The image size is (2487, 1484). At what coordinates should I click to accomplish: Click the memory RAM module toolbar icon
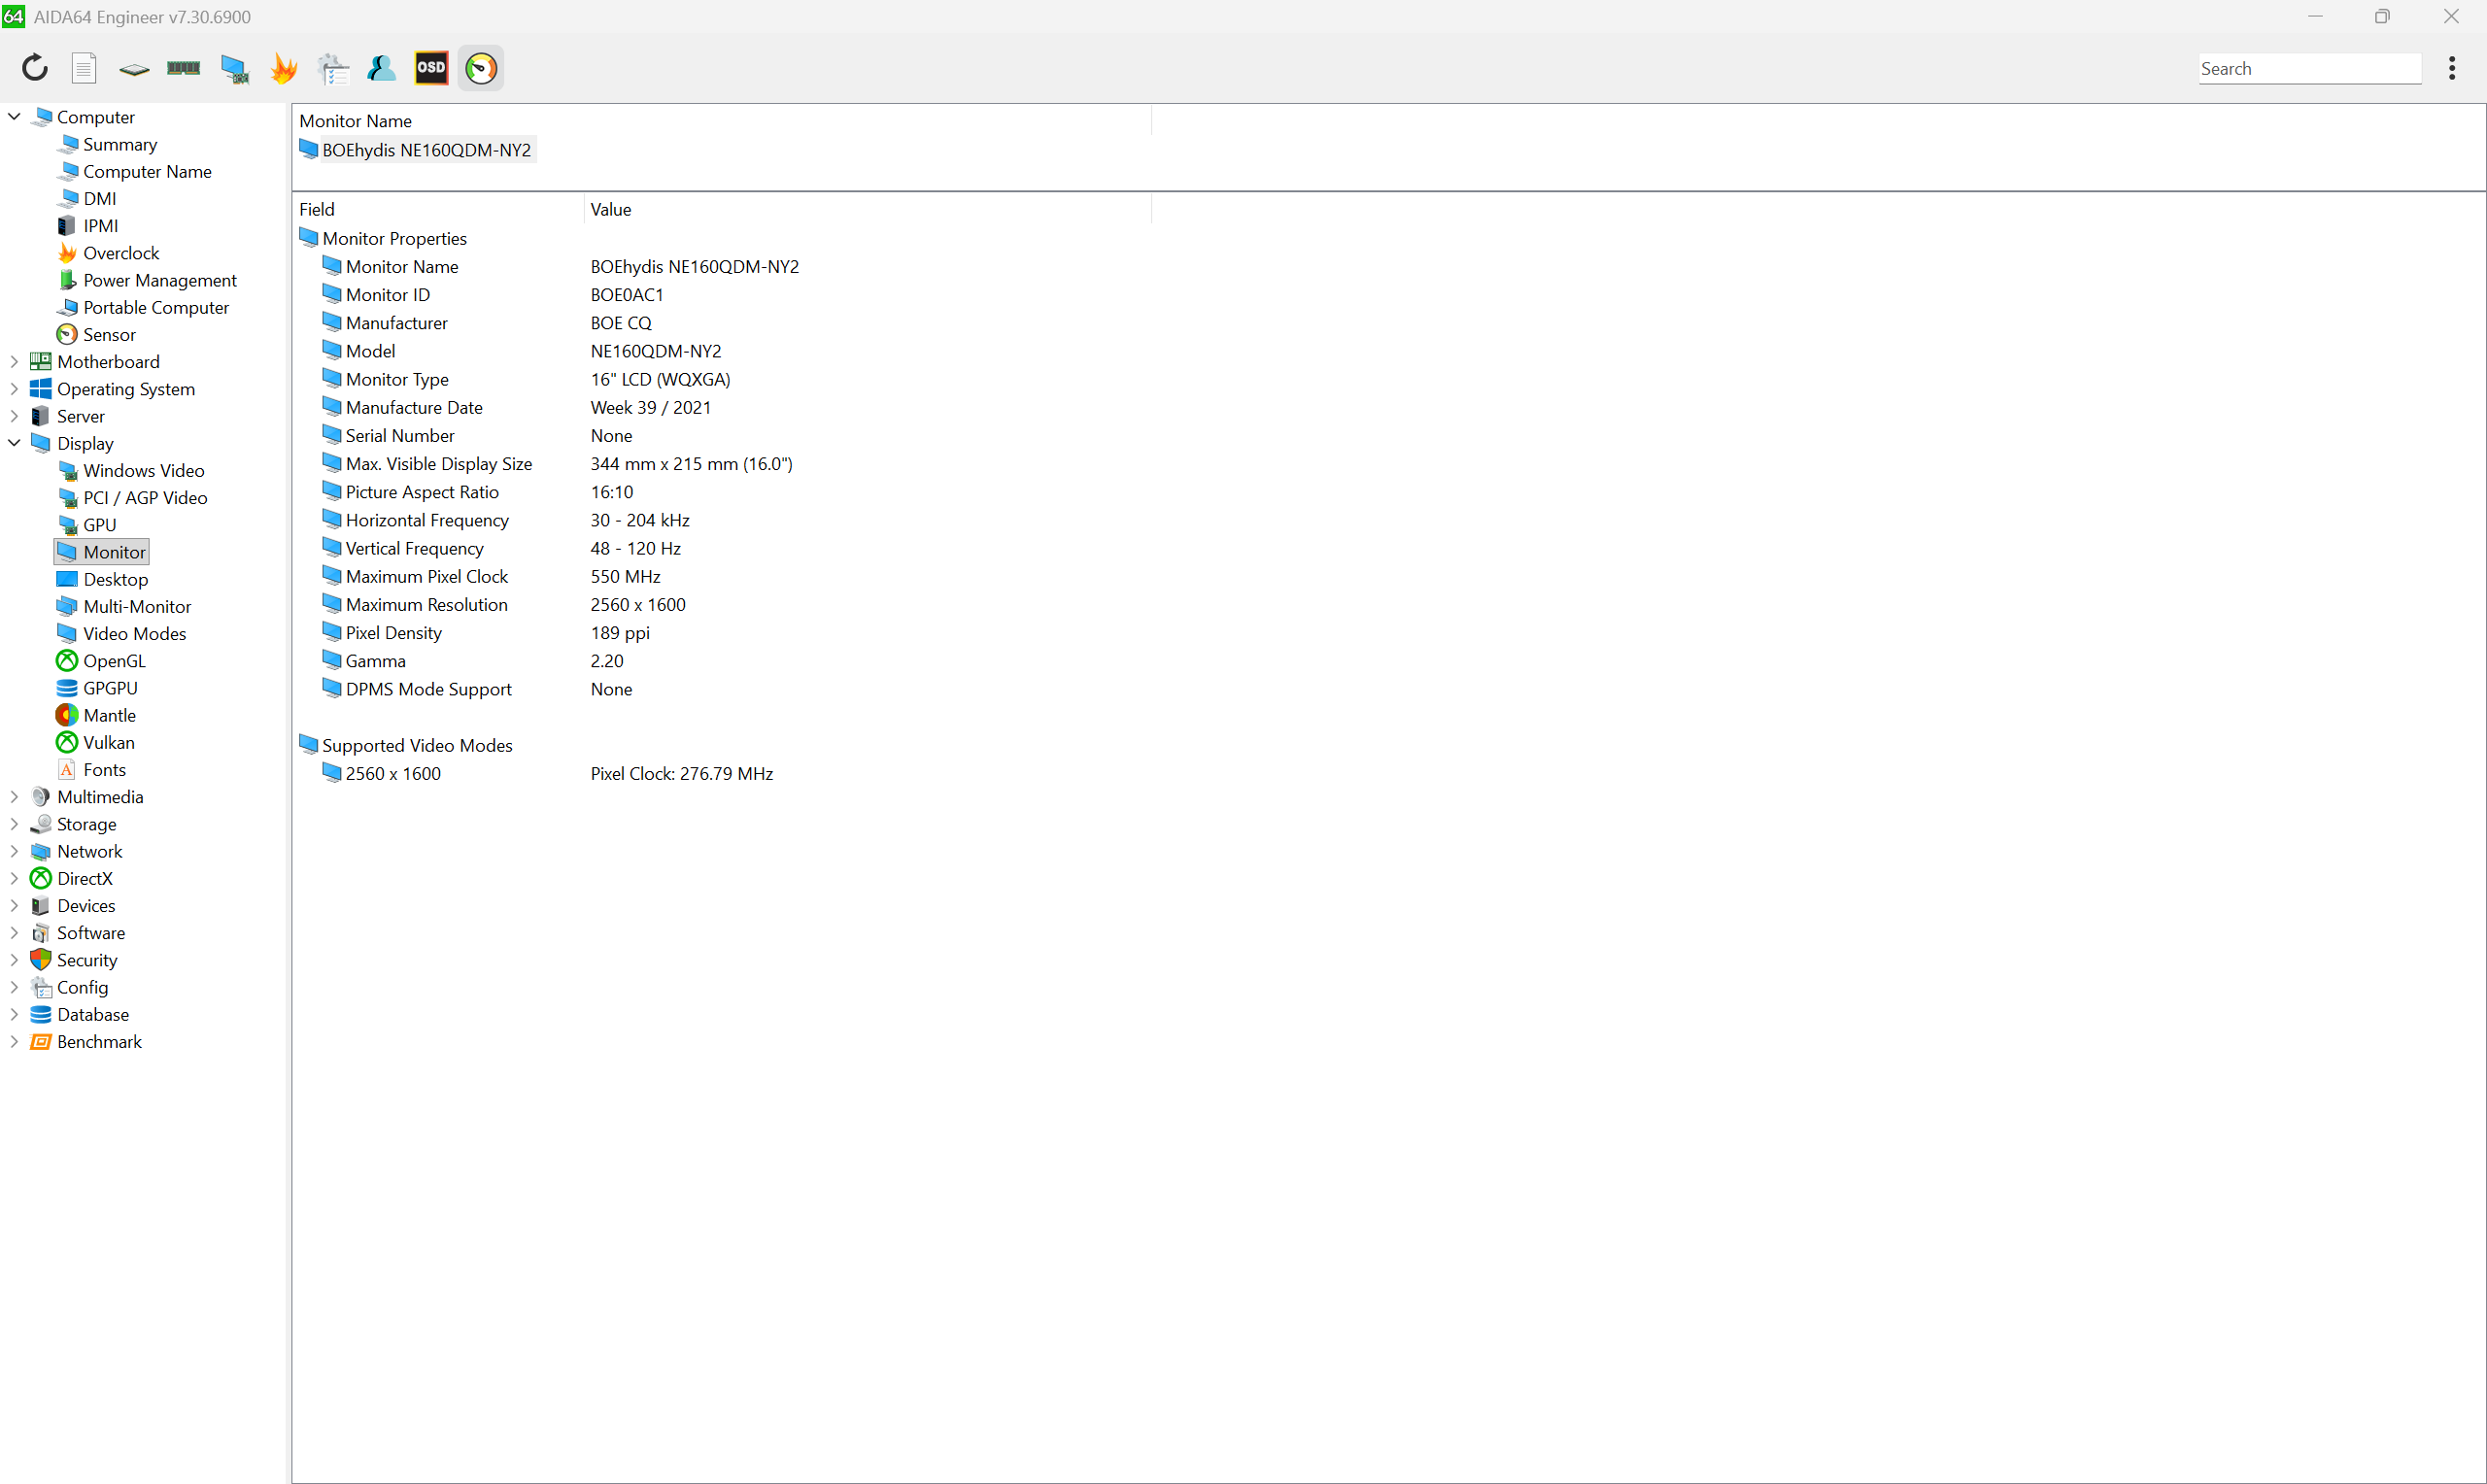[183, 68]
